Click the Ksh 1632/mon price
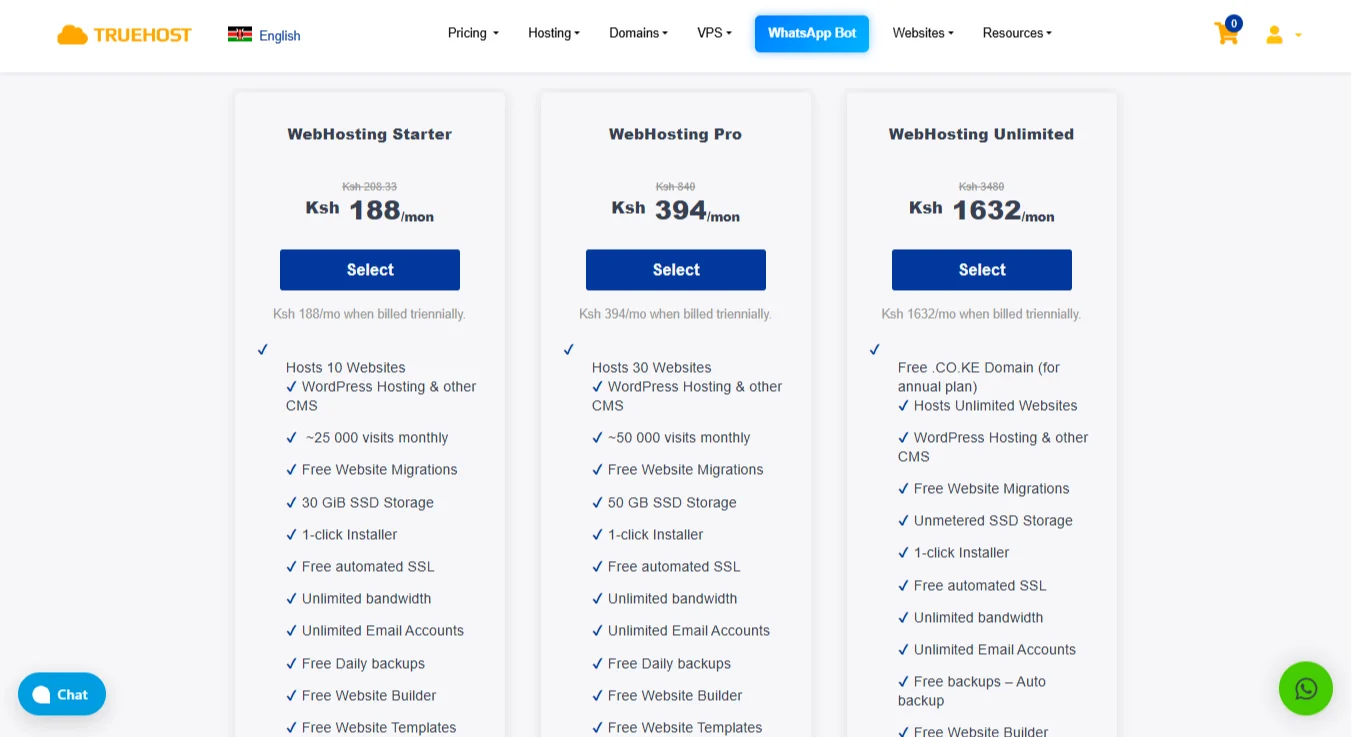 tap(982, 210)
